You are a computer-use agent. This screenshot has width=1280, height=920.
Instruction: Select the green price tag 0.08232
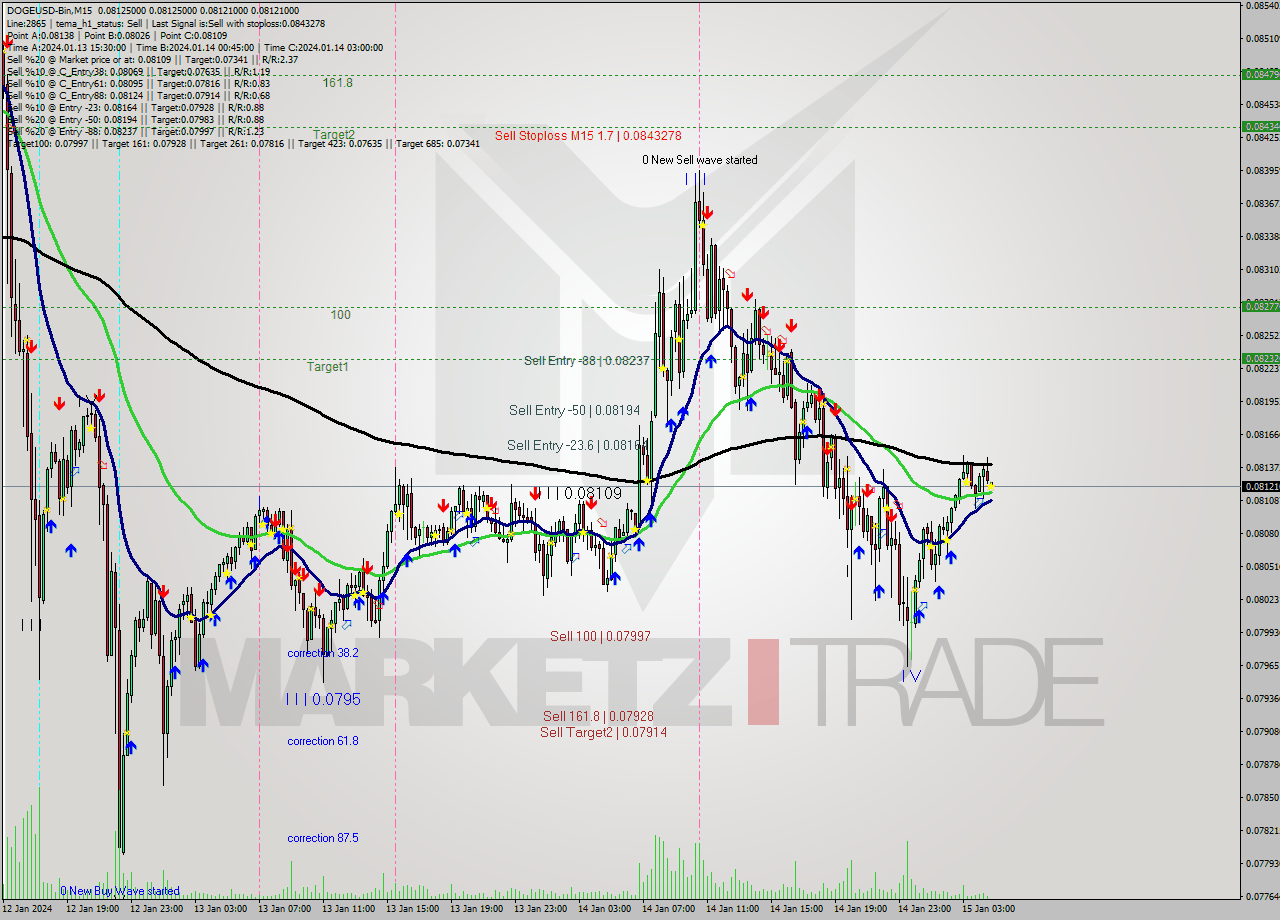1259,358
